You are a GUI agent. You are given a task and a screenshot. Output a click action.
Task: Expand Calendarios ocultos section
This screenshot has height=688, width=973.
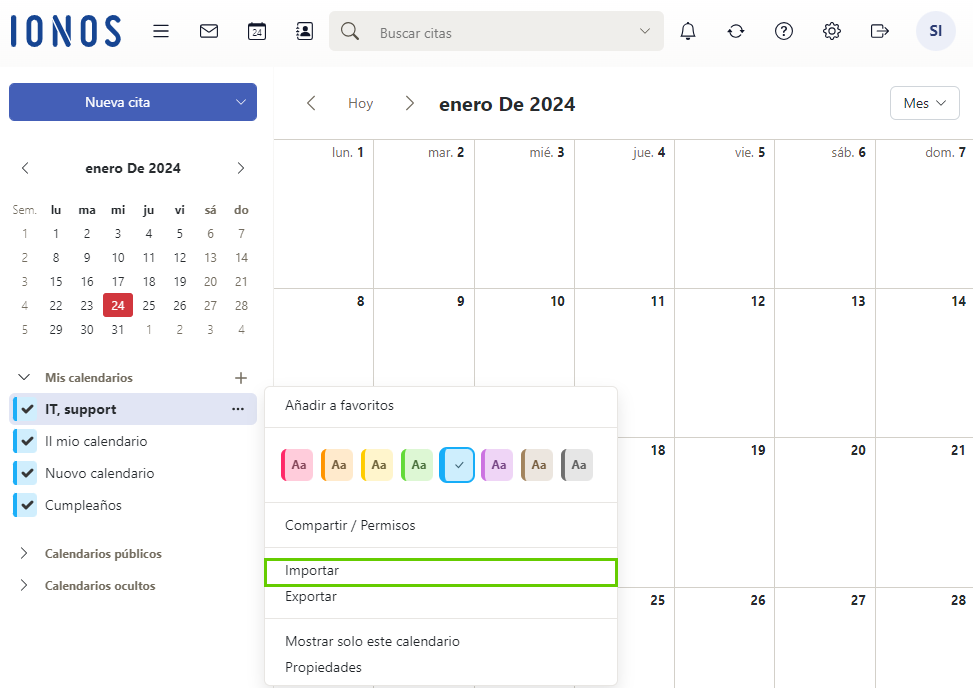(24, 585)
